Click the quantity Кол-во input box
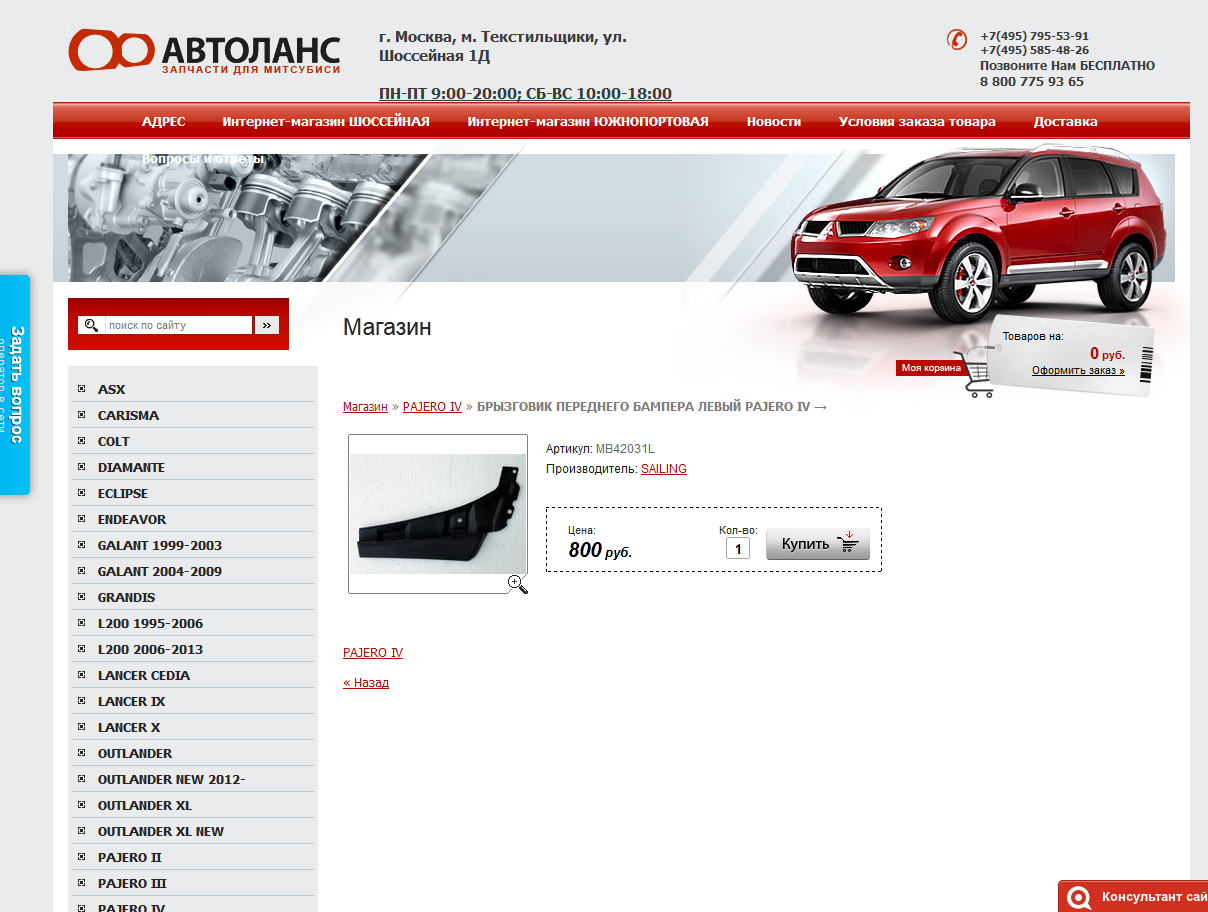The height and width of the screenshot is (912, 1208). tap(738, 548)
